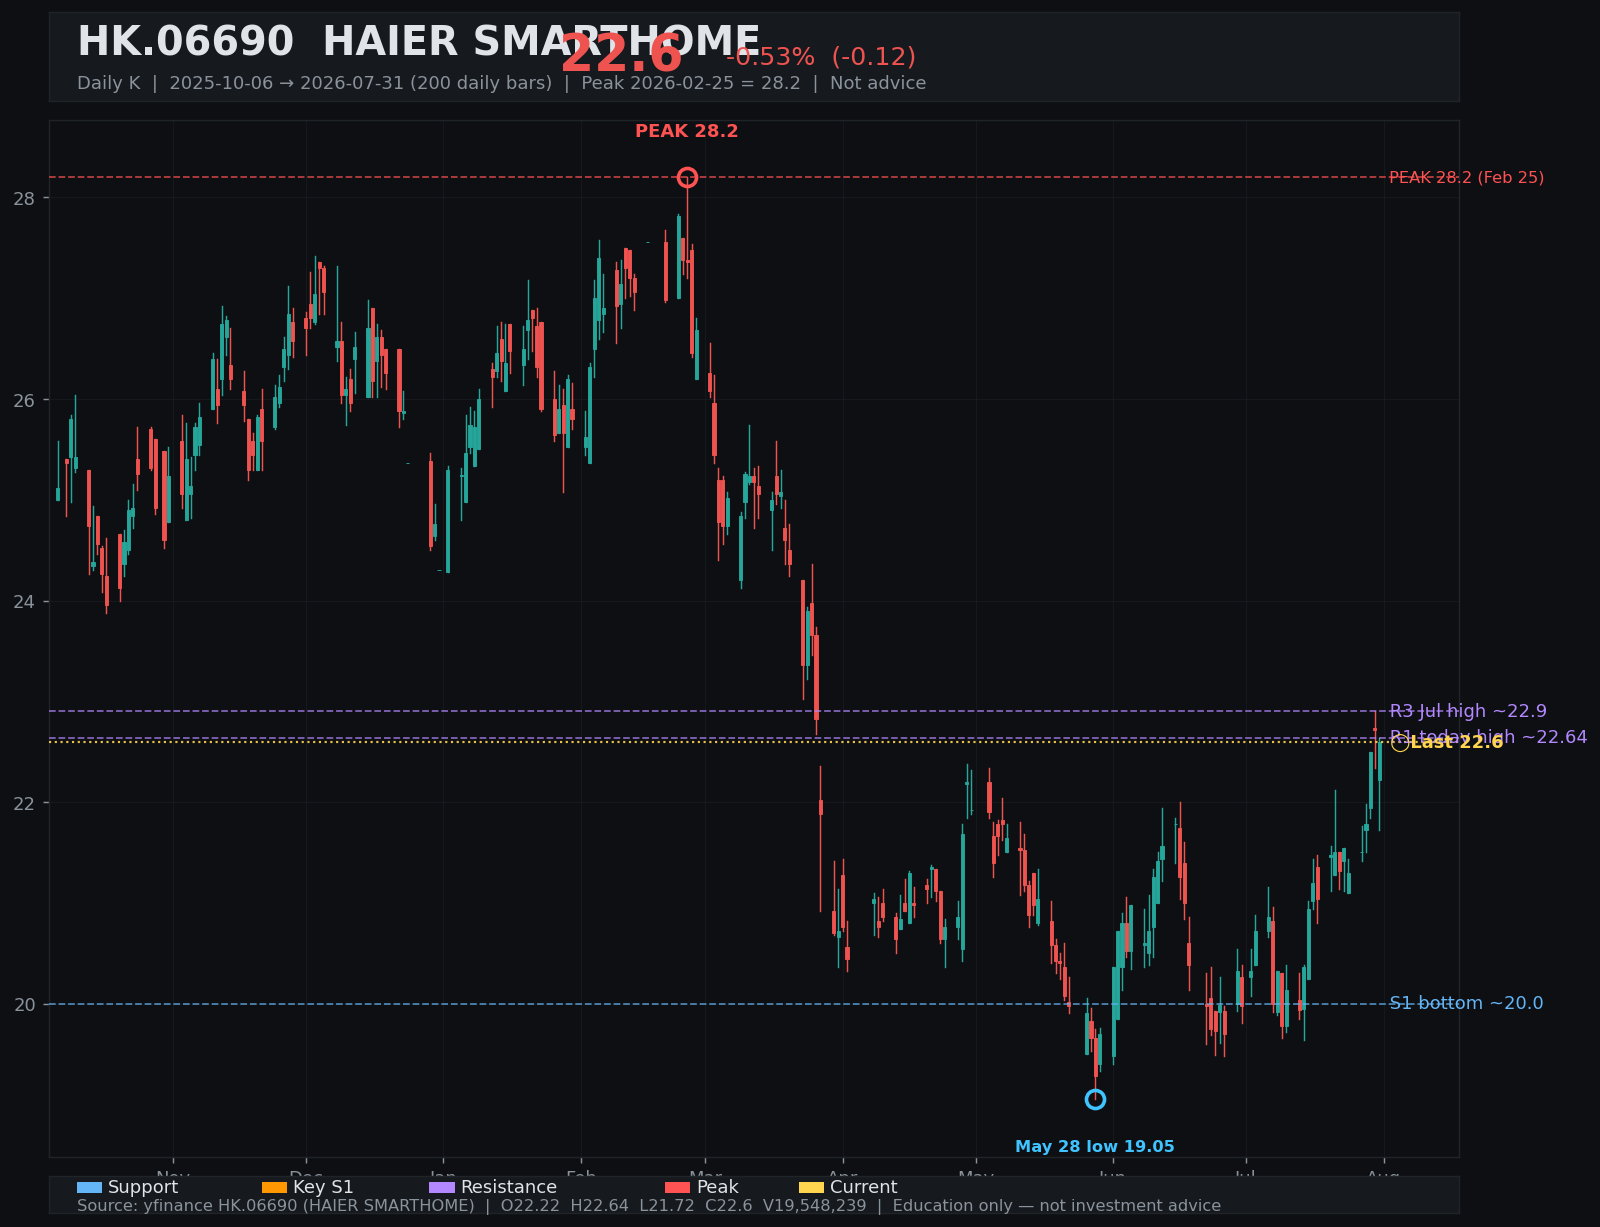The height and width of the screenshot is (1227, 1600).
Task: Click the blue May 28 low circle marker
Action: point(1095,1100)
